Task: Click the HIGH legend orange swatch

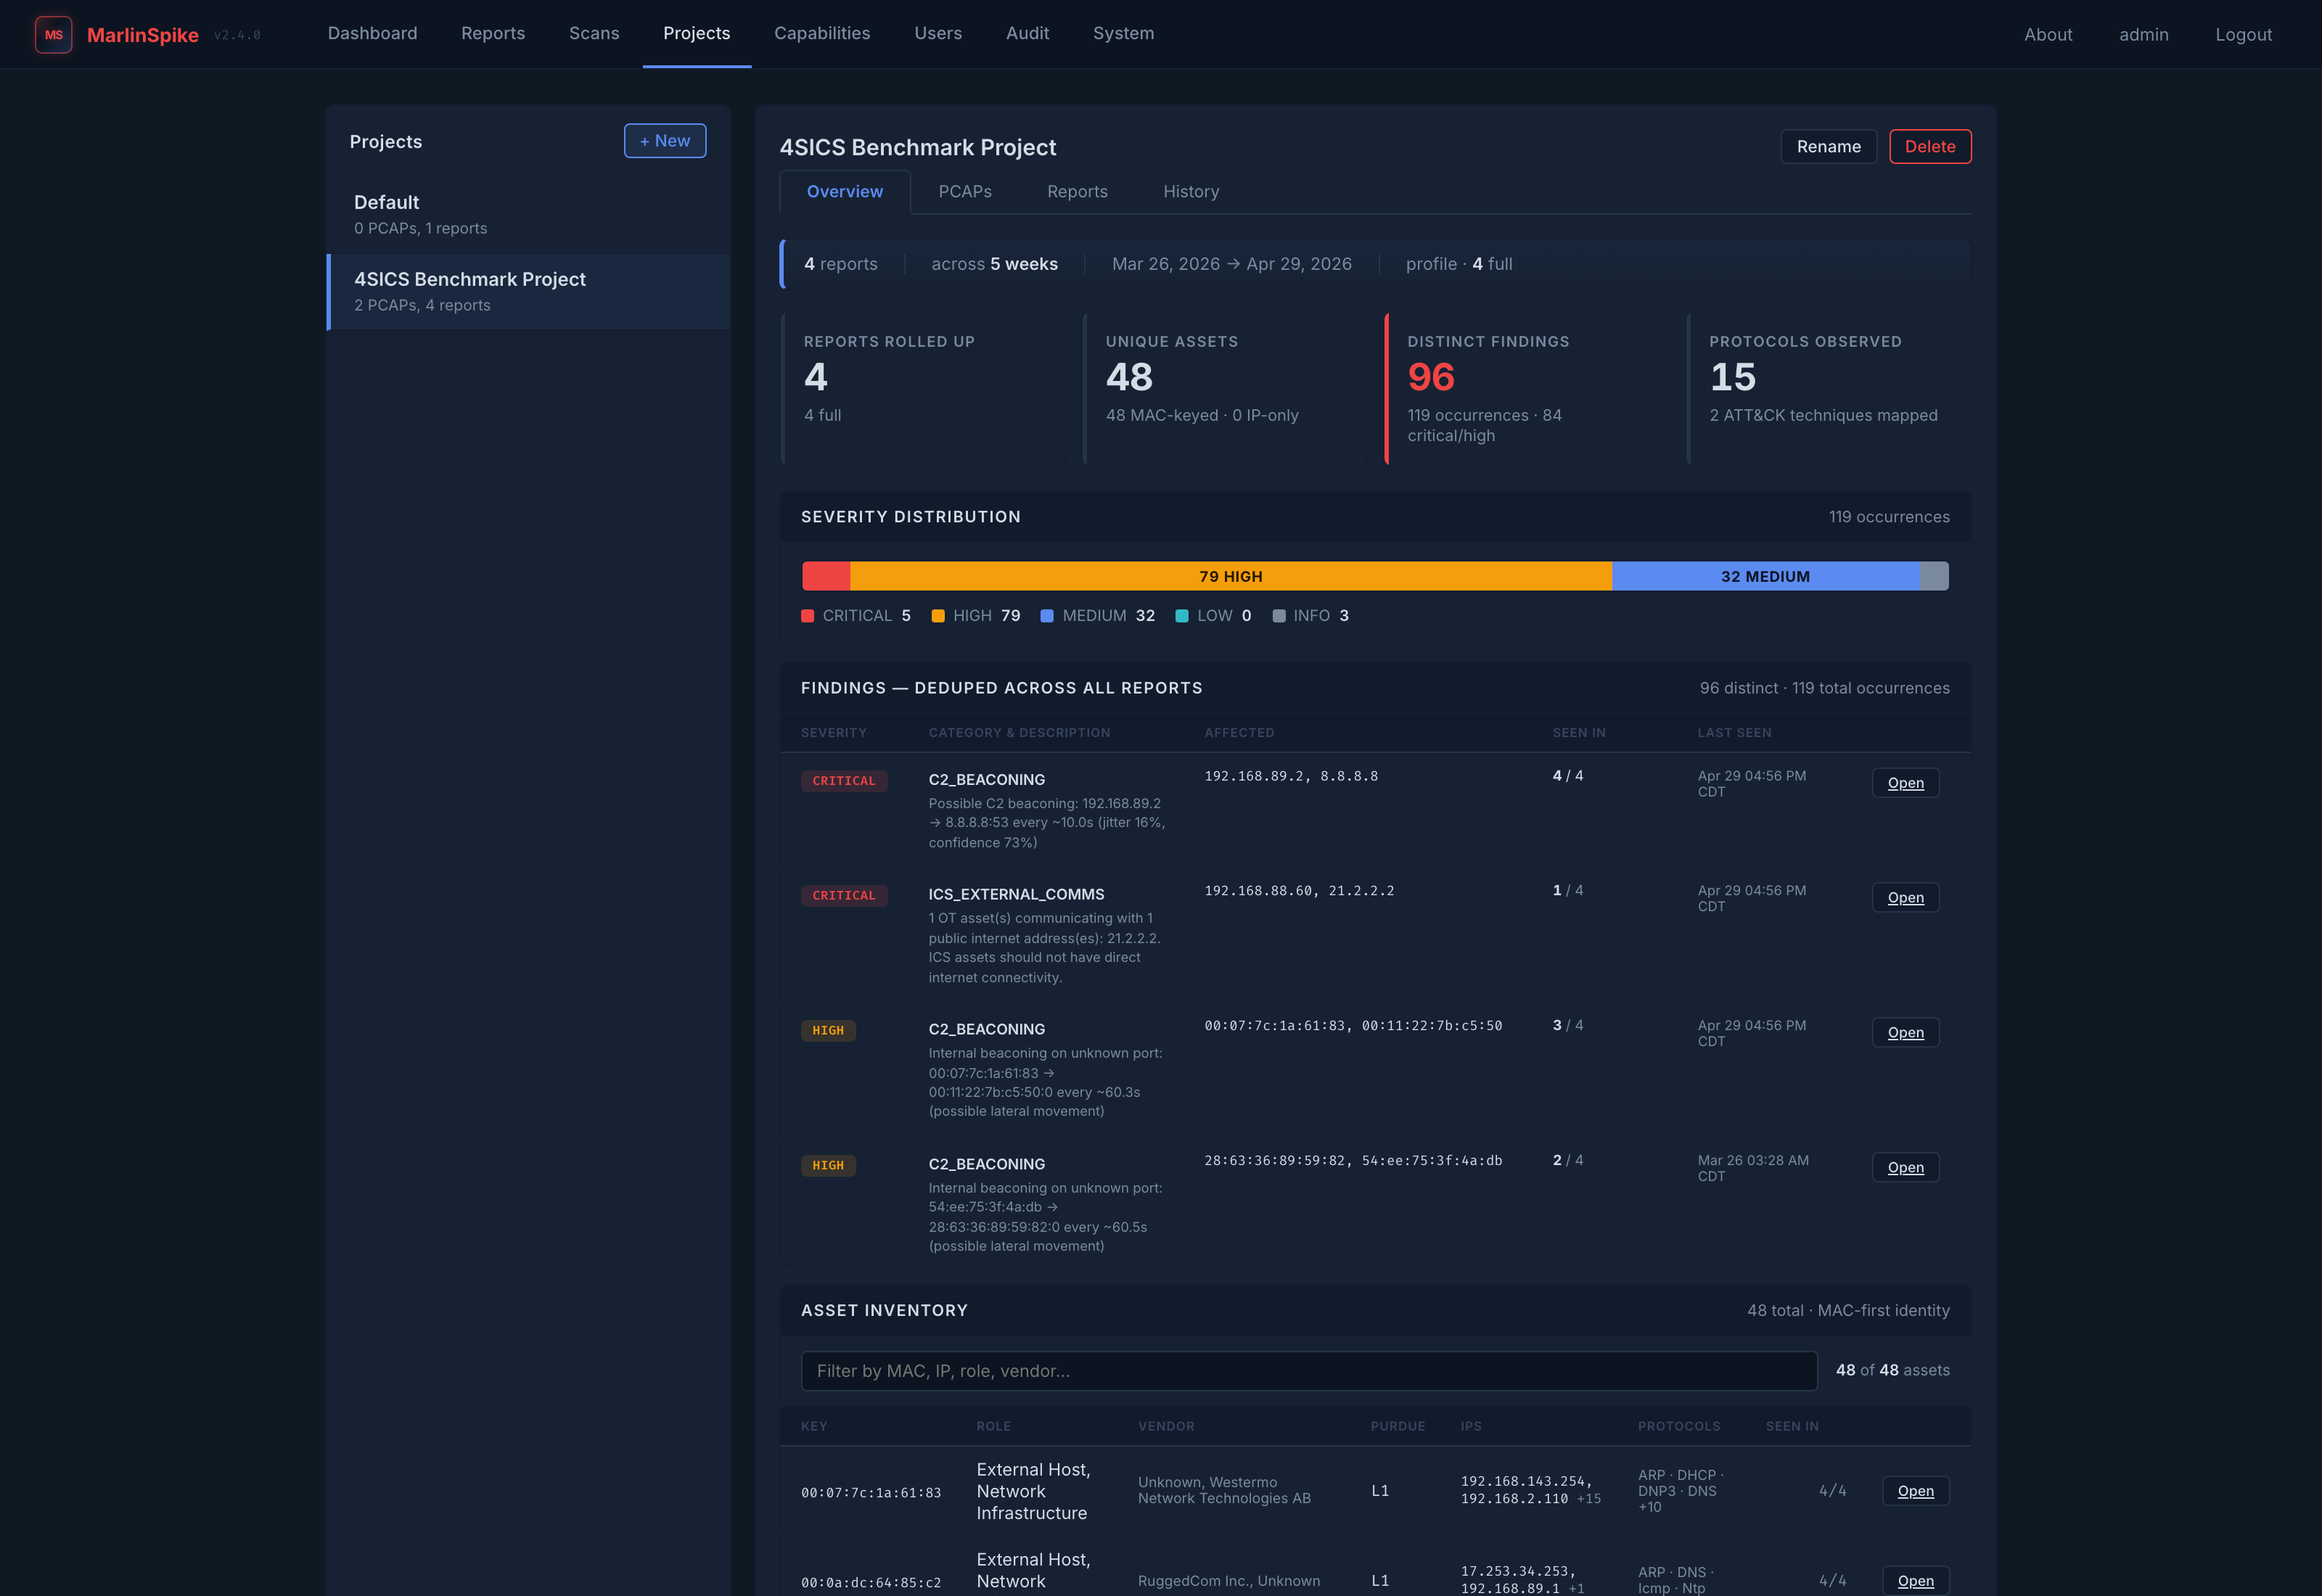Action: click(x=937, y=616)
